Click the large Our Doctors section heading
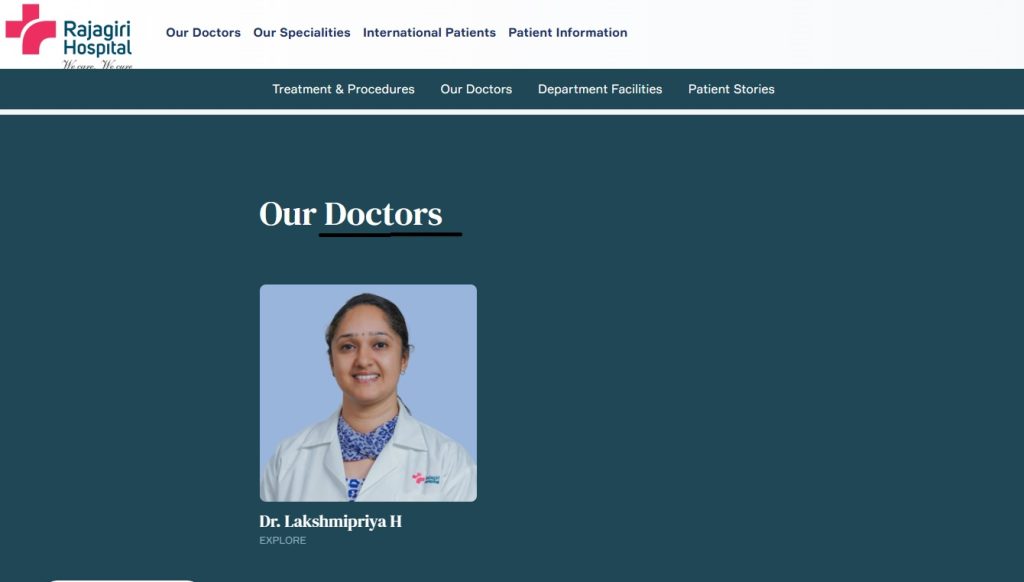1024x582 pixels. 351,214
